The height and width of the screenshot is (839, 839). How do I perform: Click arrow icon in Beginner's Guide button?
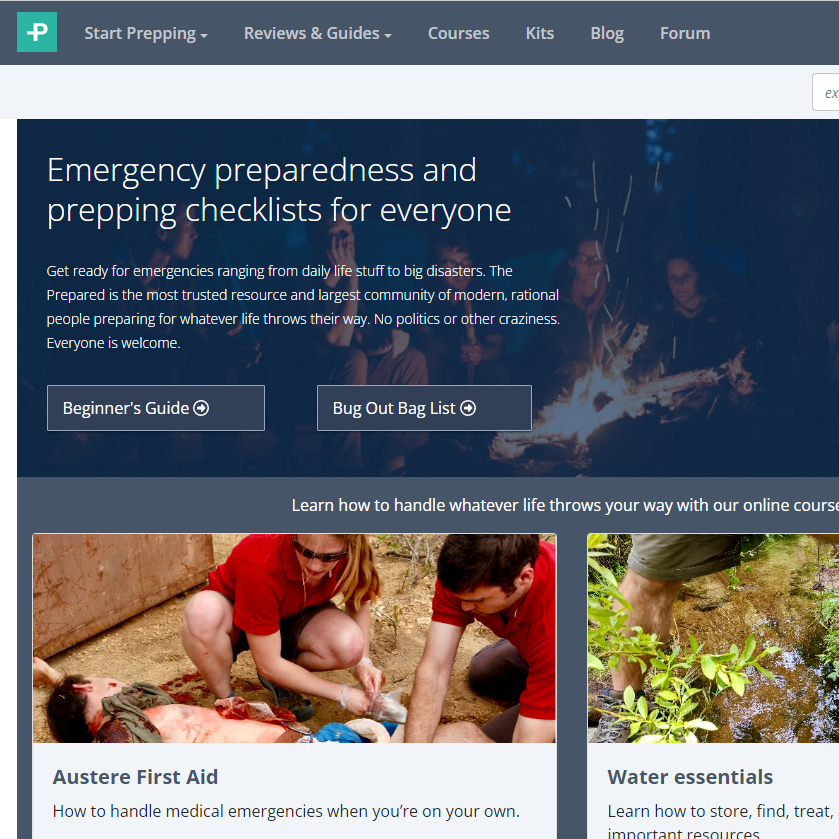click(x=201, y=408)
